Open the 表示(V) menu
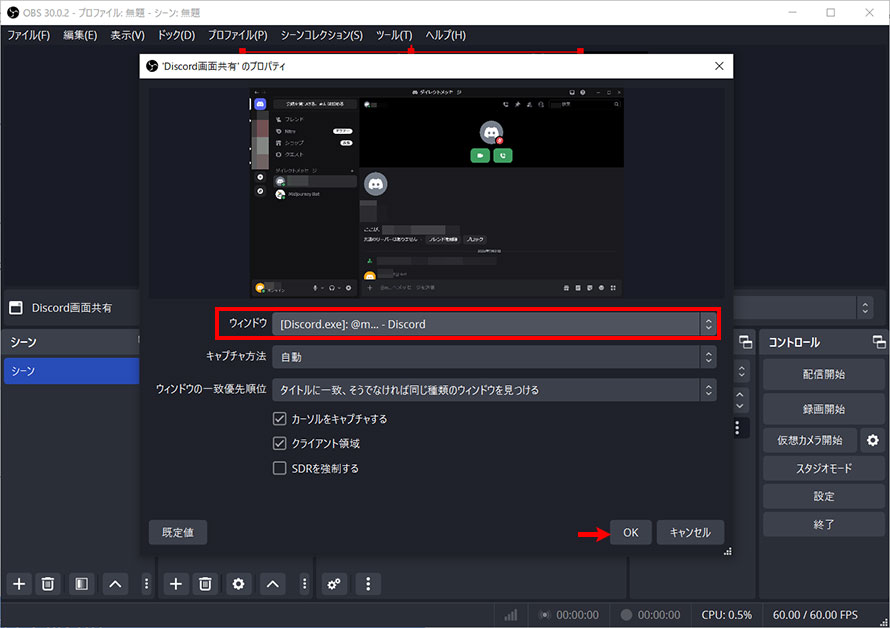This screenshot has width=890, height=628. (127, 35)
